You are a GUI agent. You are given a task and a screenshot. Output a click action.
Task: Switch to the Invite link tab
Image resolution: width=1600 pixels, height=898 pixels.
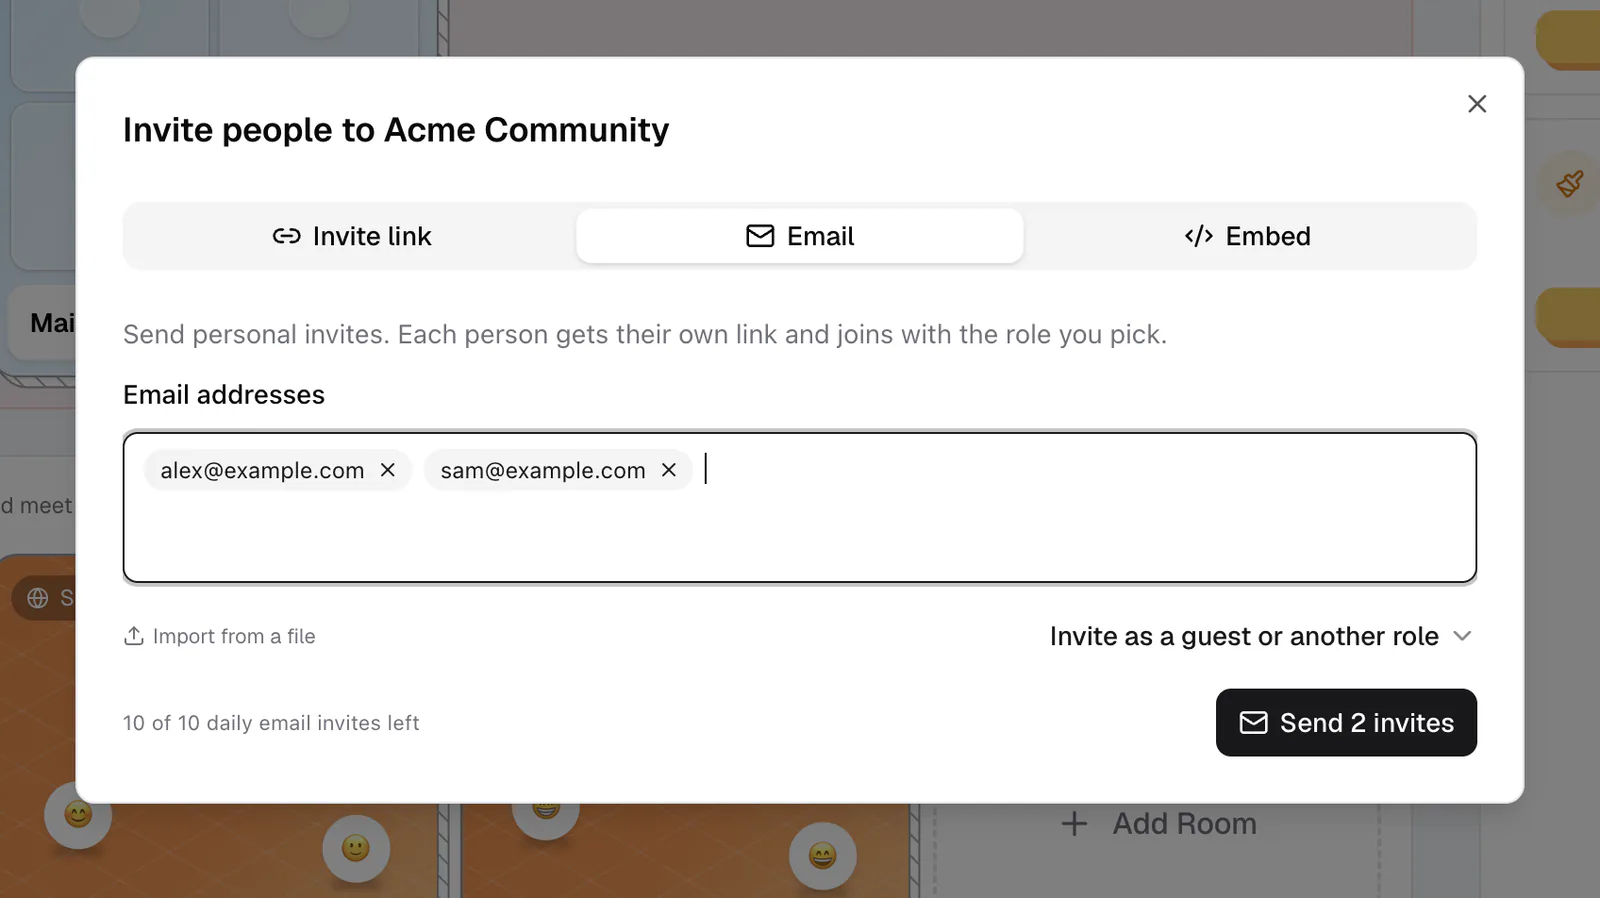pyautogui.click(x=352, y=236)
